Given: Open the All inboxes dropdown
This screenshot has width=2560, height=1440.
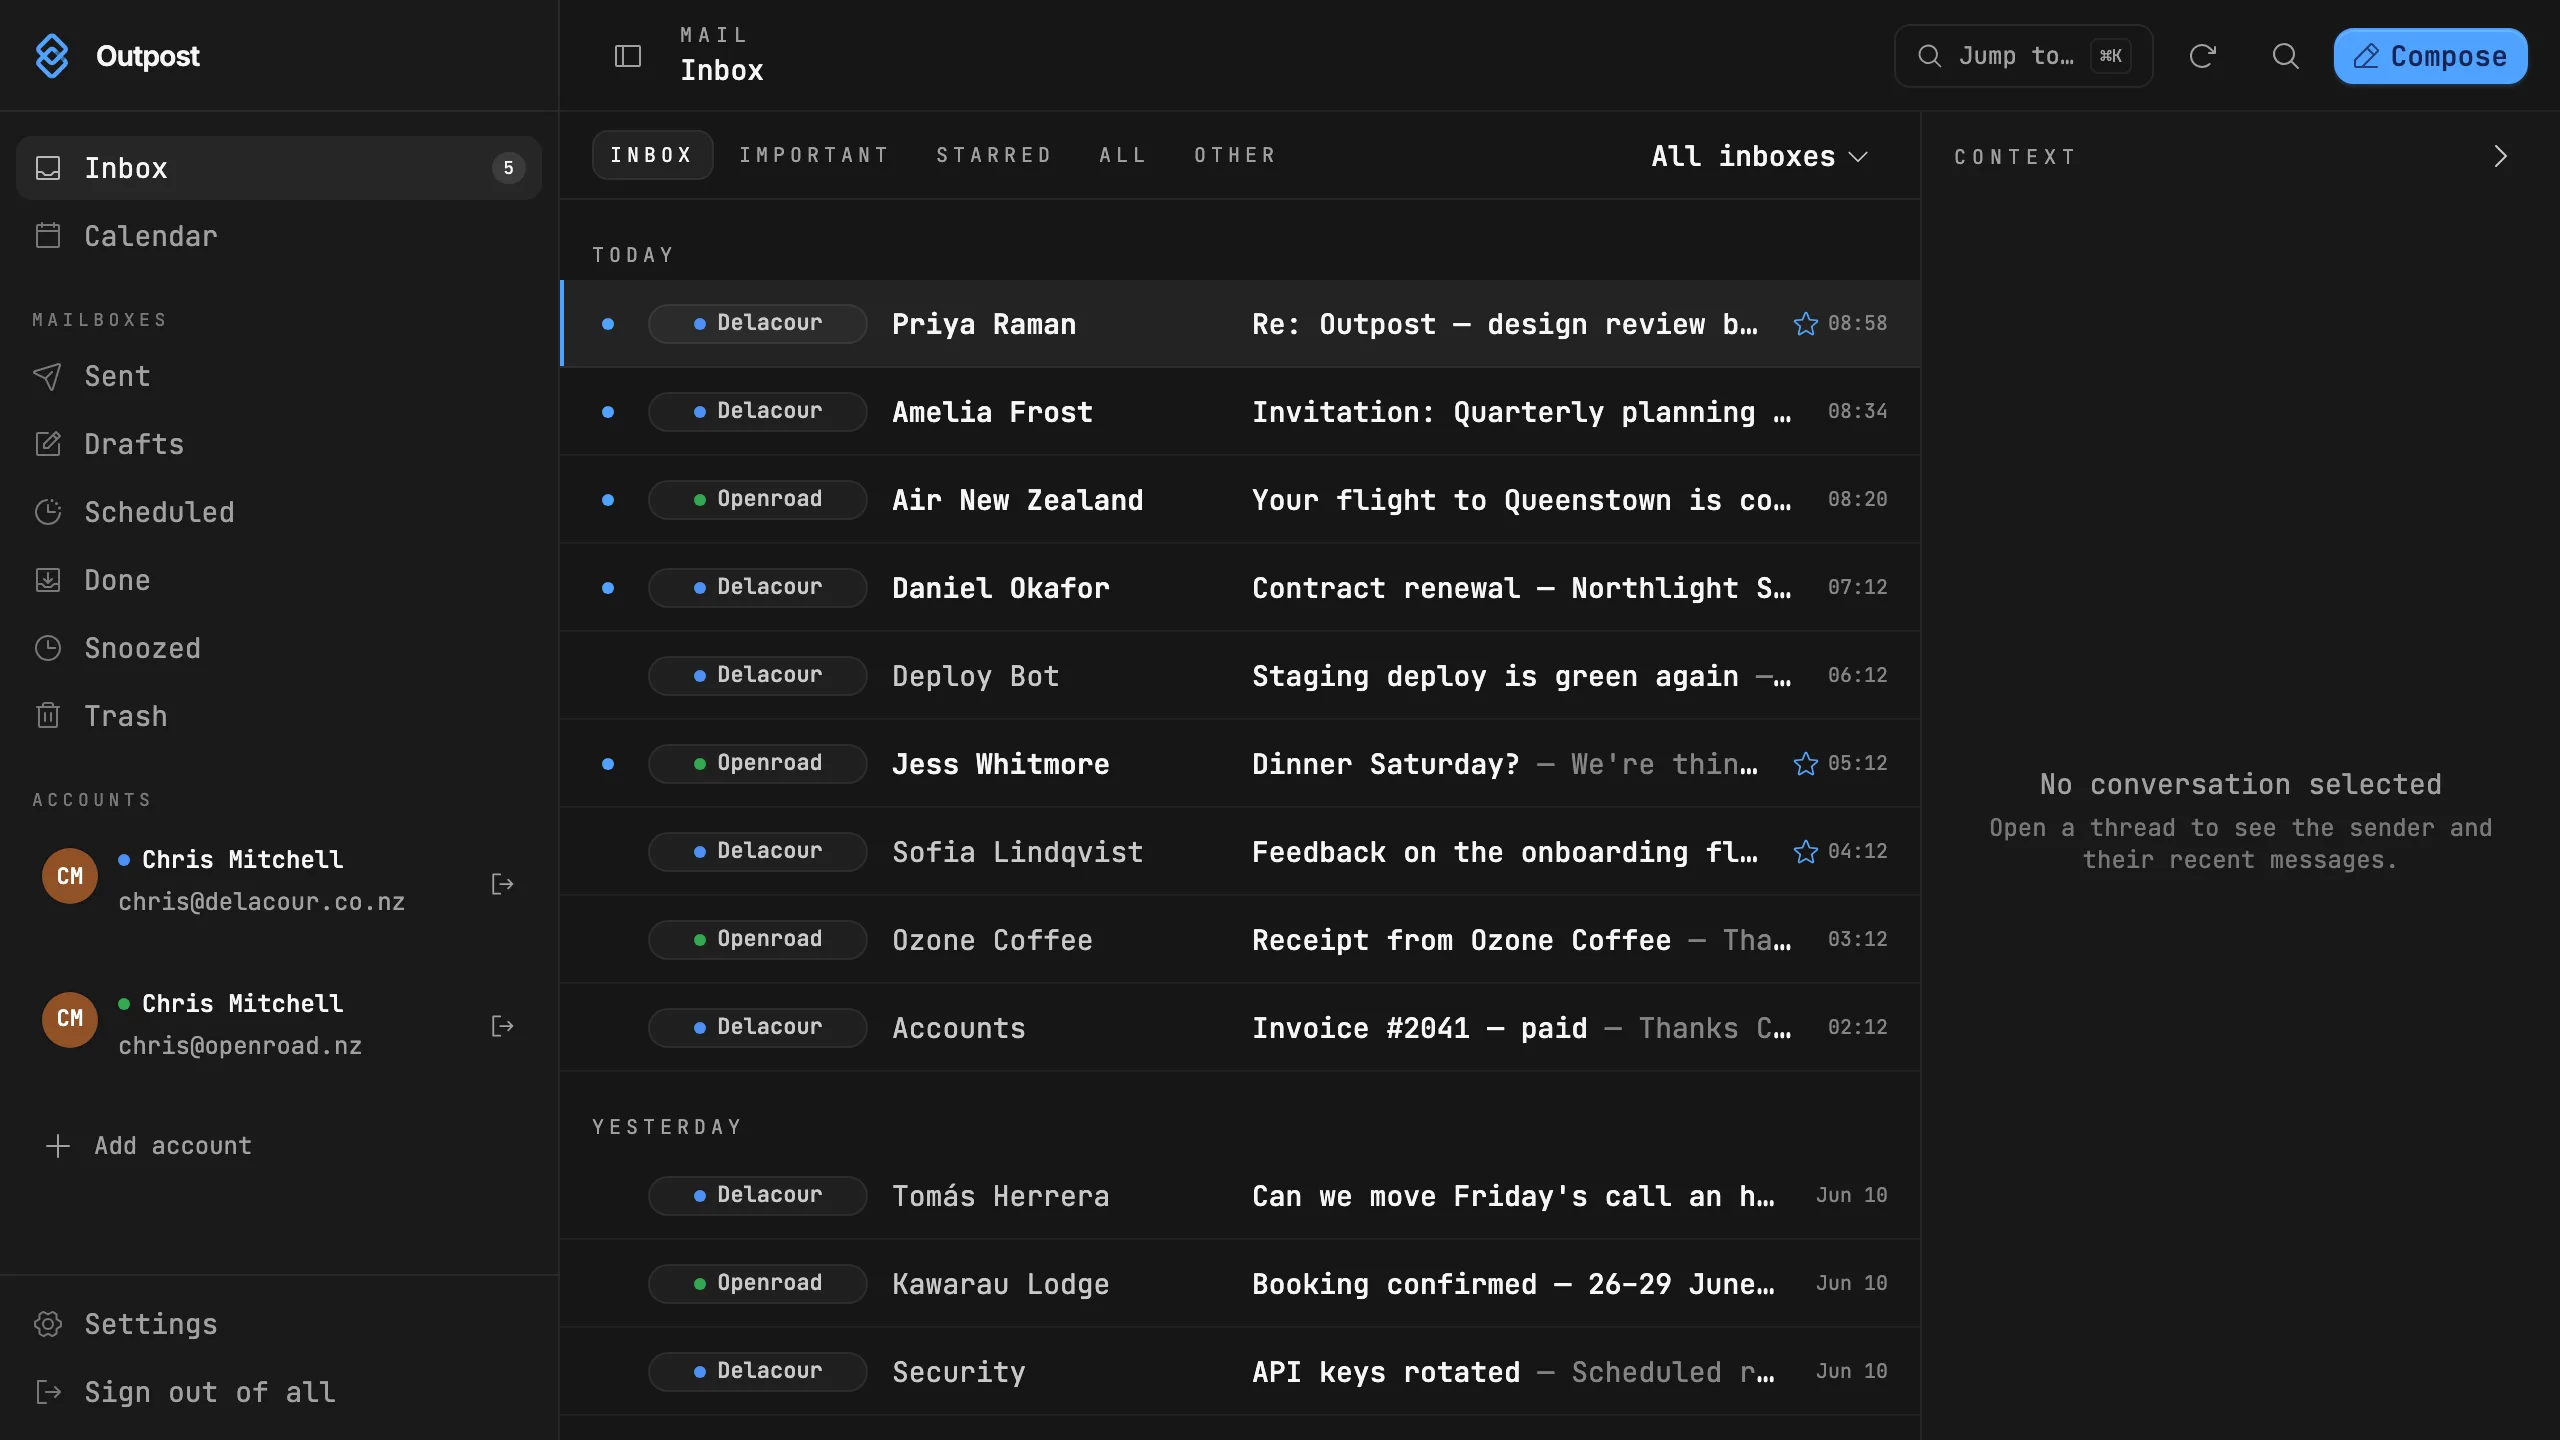Looking at the screenshot, I should click(x=1760, y=156).
